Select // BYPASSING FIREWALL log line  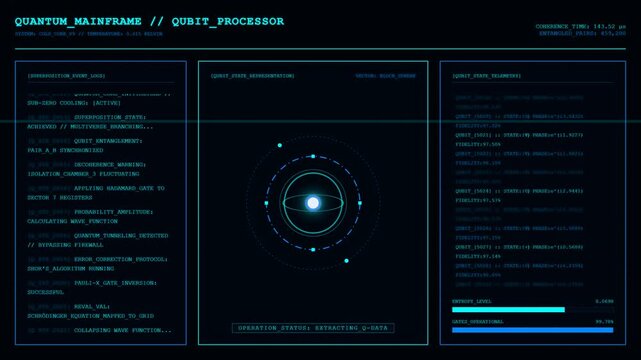(x=65, y=245)
